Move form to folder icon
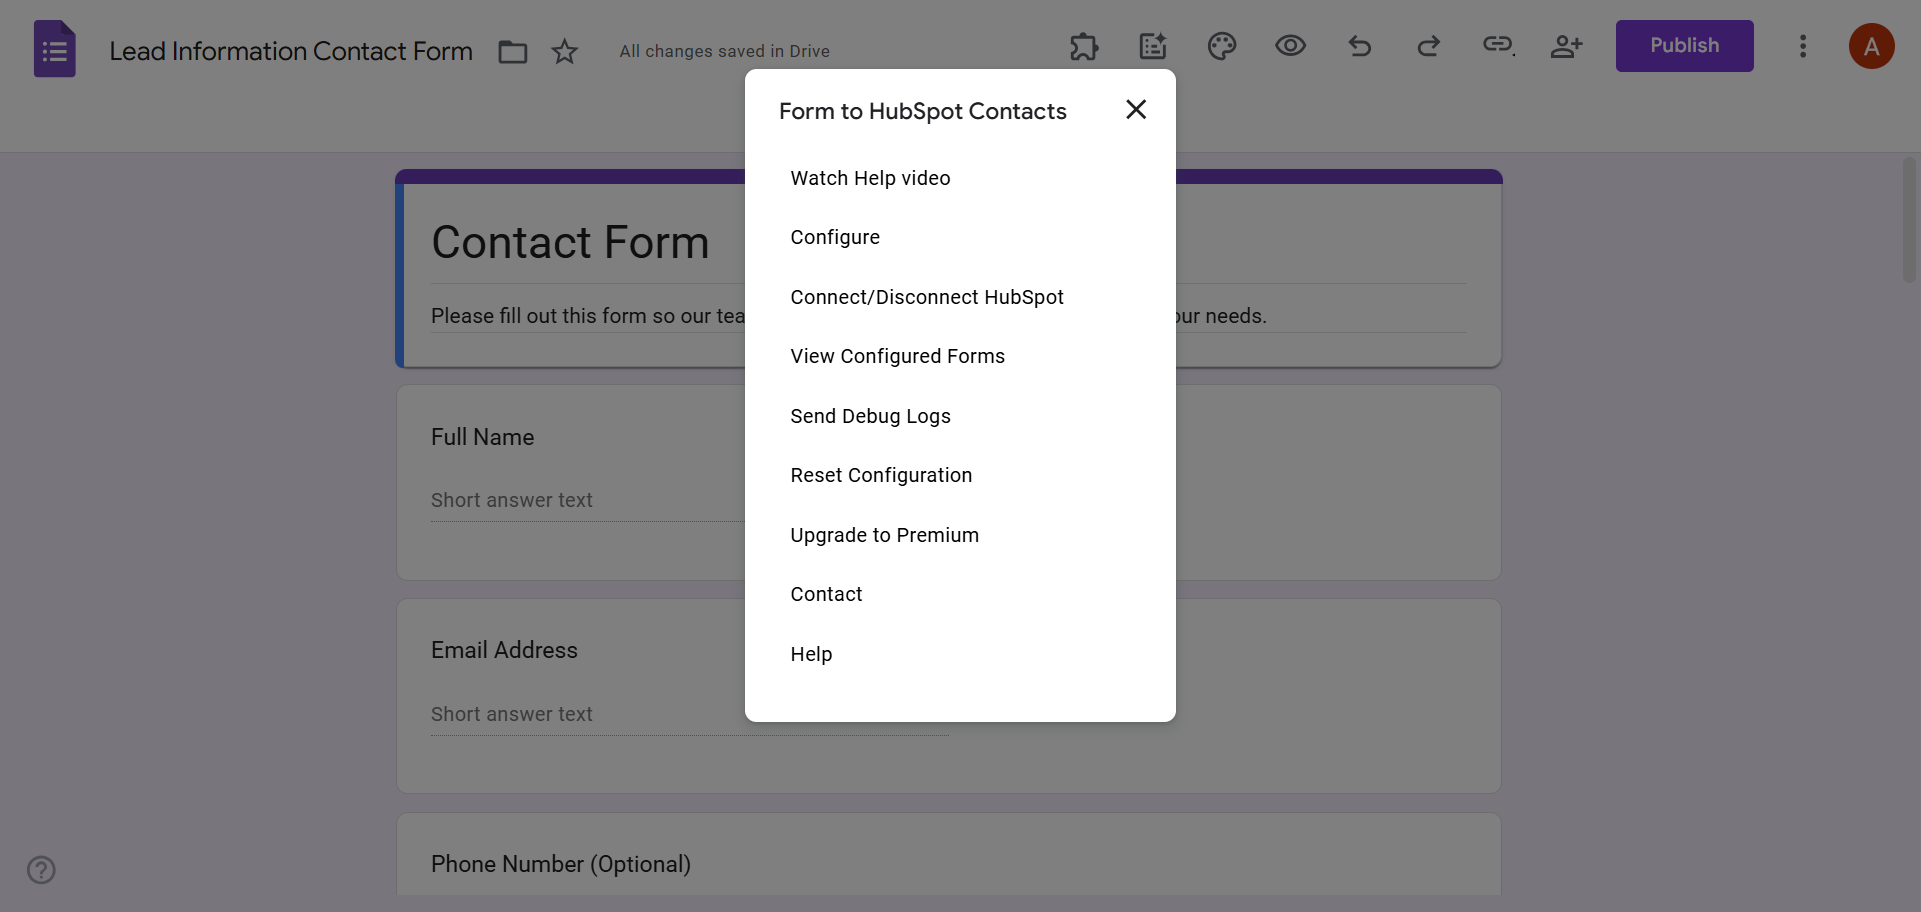 pyautogui.click(x=513, y=51)
